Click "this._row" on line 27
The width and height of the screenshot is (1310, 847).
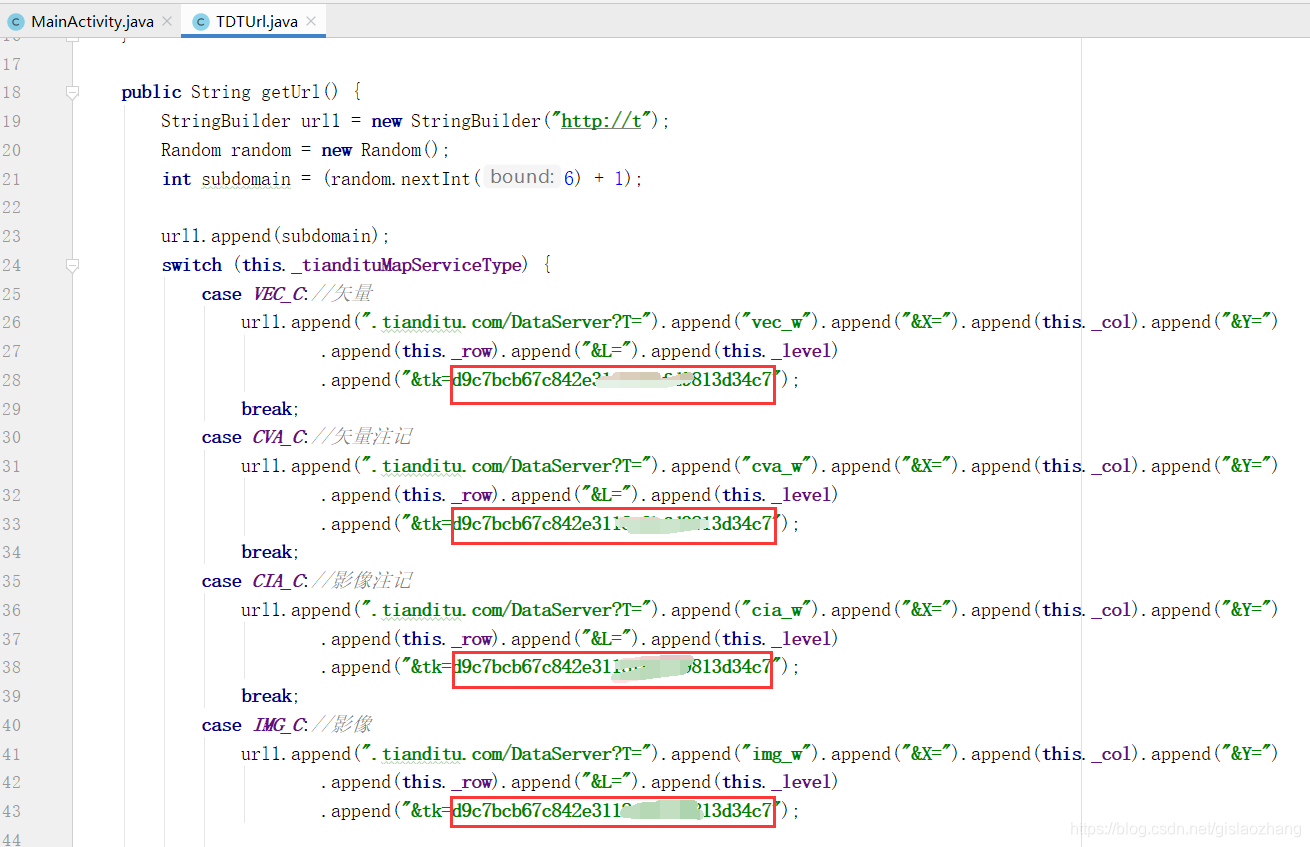click(446, 351)
